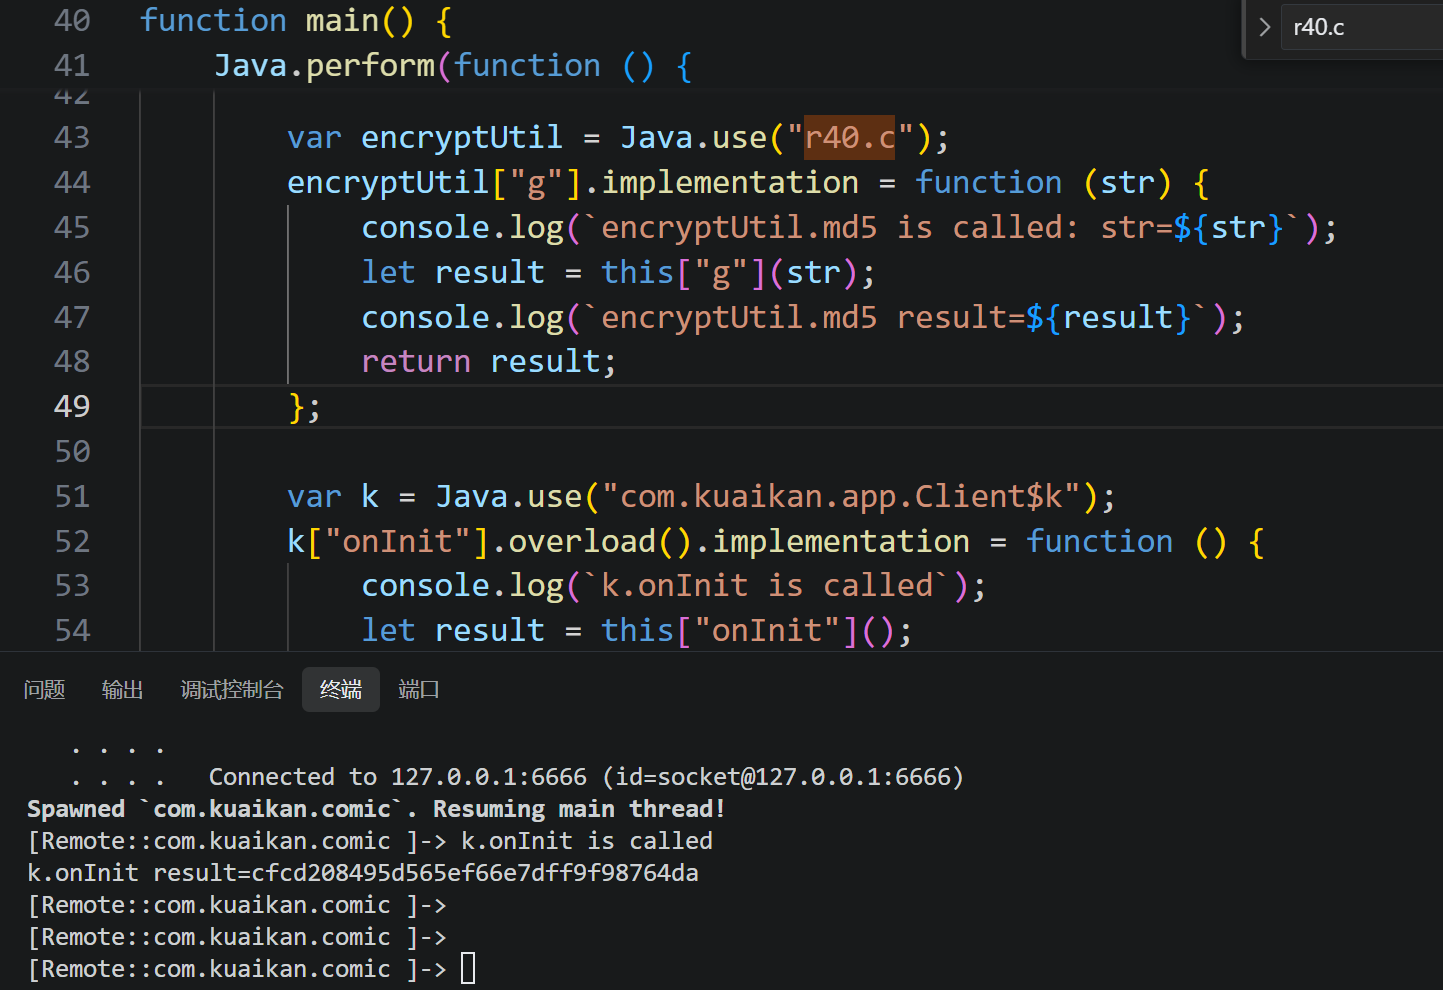Click 'this["onInit"]()' call on line 54
The image size is (1443, 990).
[x=748, y=631]
